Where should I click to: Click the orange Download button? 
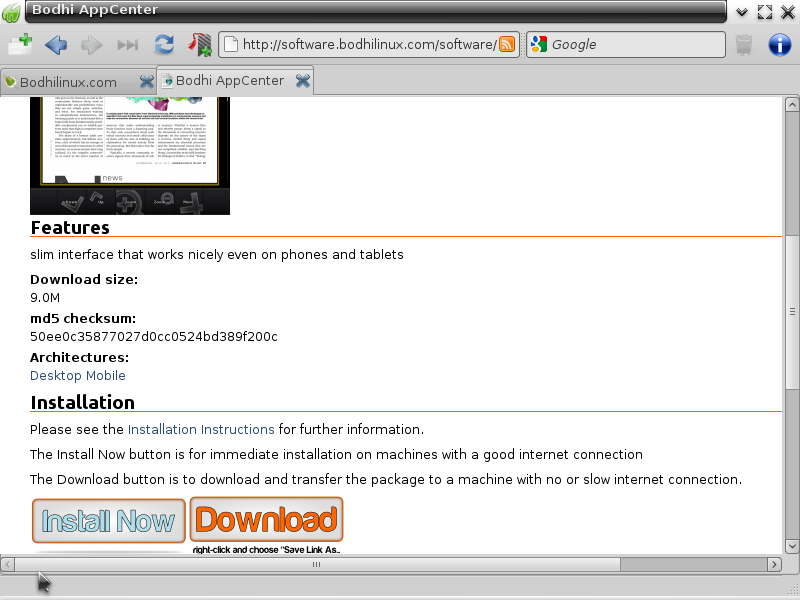(266, 519)
